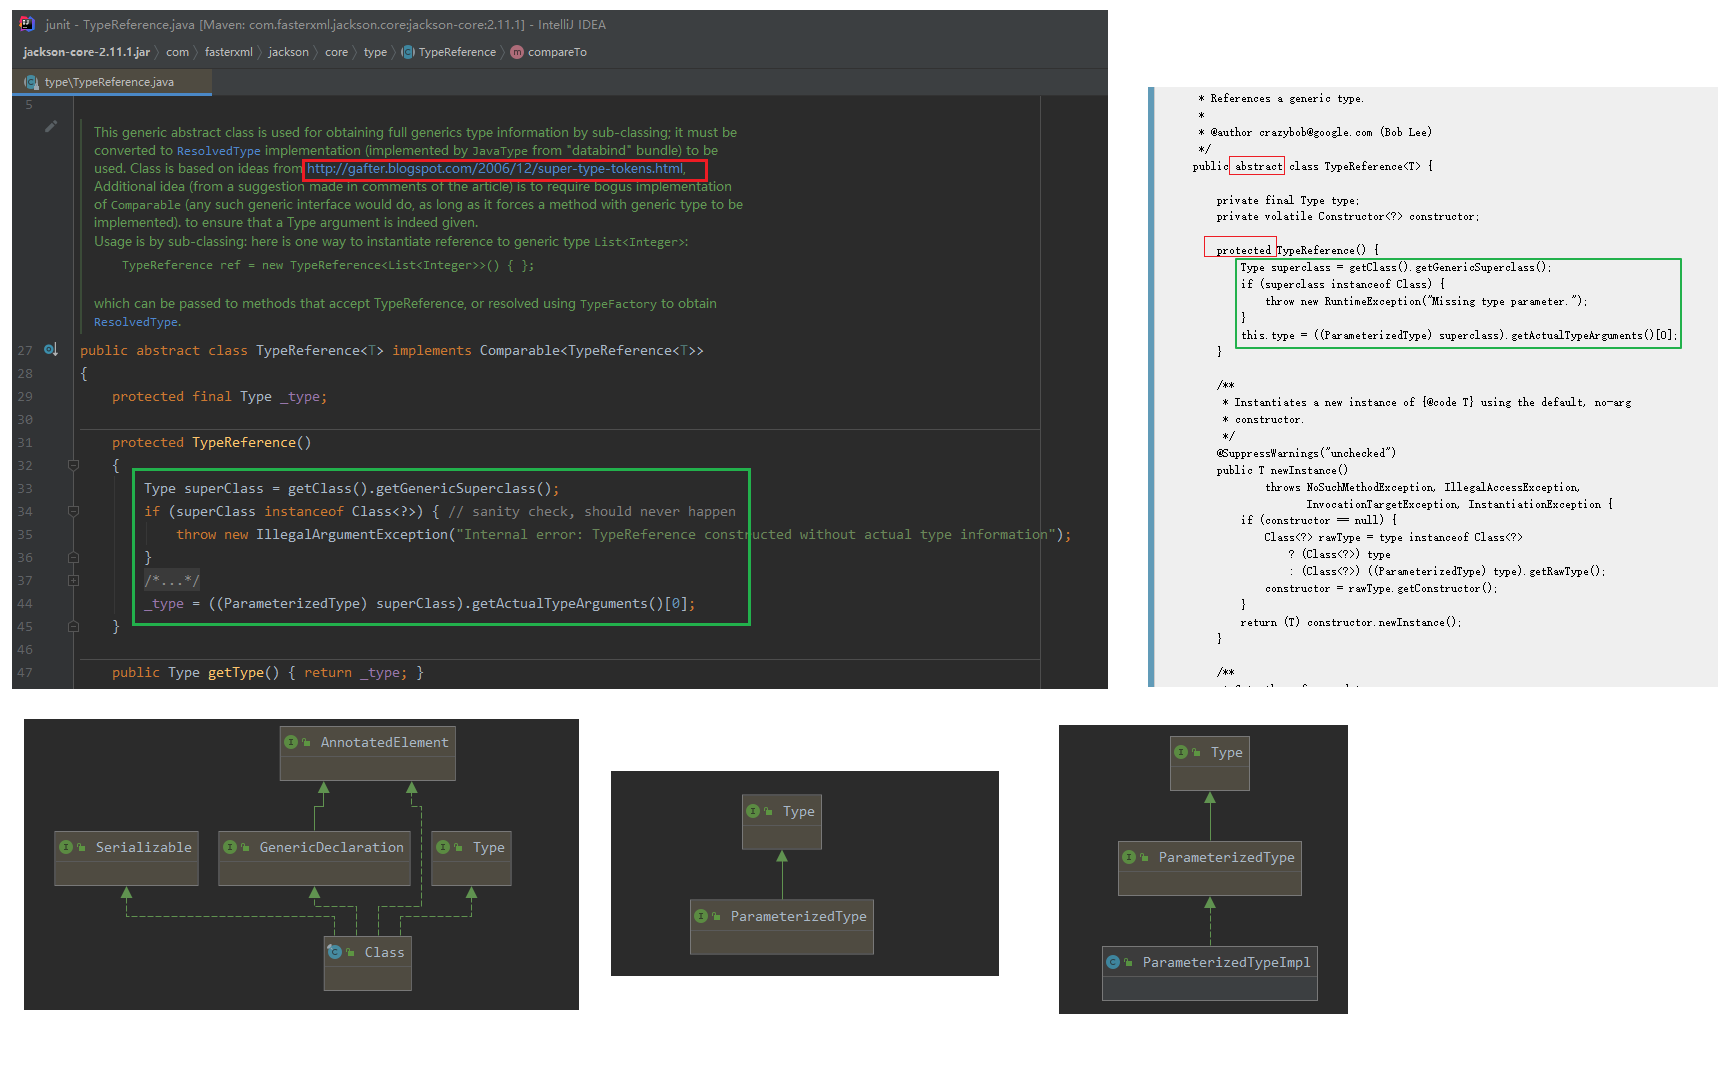Viewport: 1720px width, 1068px height.
Task: Select the 'fasterxml' breadcrumb segment
Action: tap(229, 52)
